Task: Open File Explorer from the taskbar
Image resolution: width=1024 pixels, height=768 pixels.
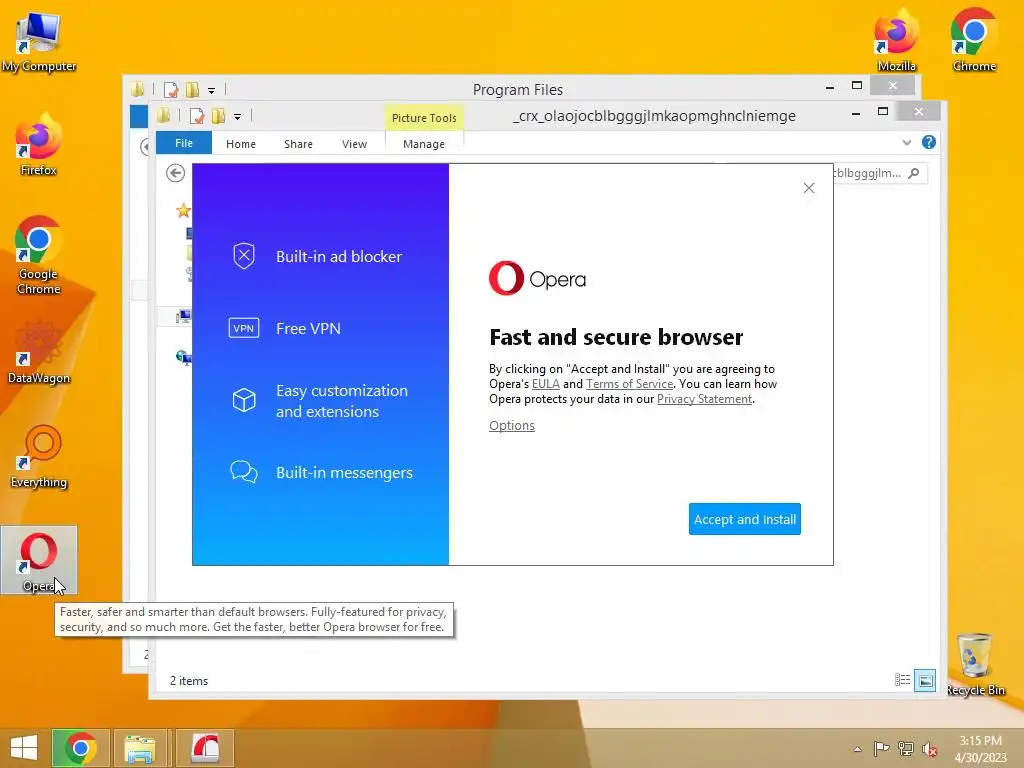Action: (x=140, y=748)
